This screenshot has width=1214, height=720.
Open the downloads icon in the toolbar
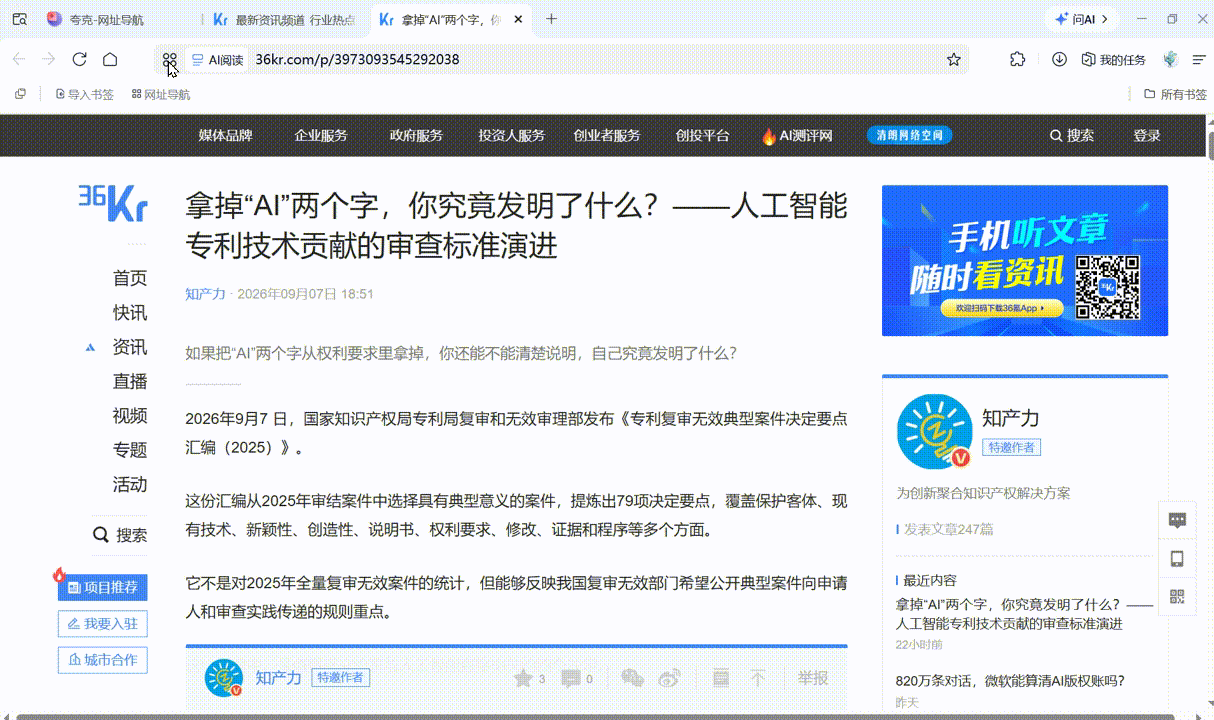[x=1059, y=60]
